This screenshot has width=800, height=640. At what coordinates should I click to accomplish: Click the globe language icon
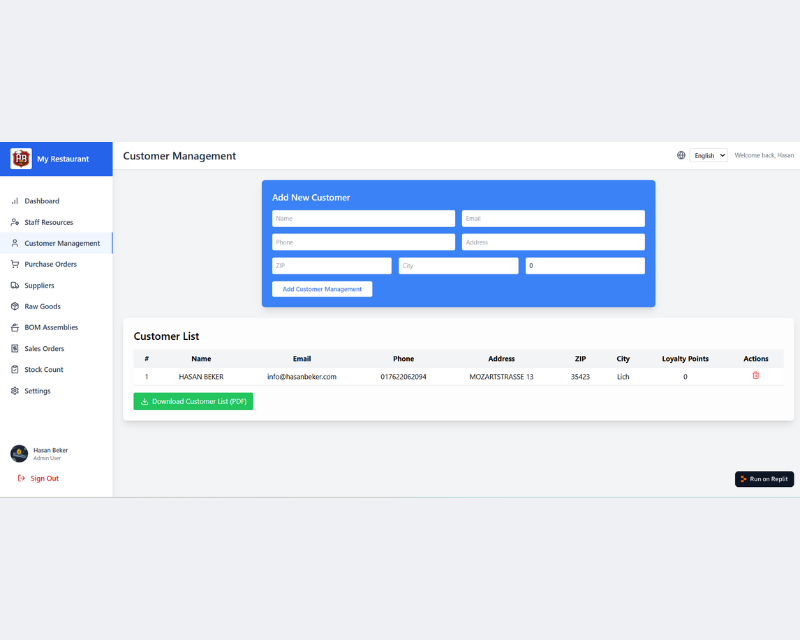681,156
